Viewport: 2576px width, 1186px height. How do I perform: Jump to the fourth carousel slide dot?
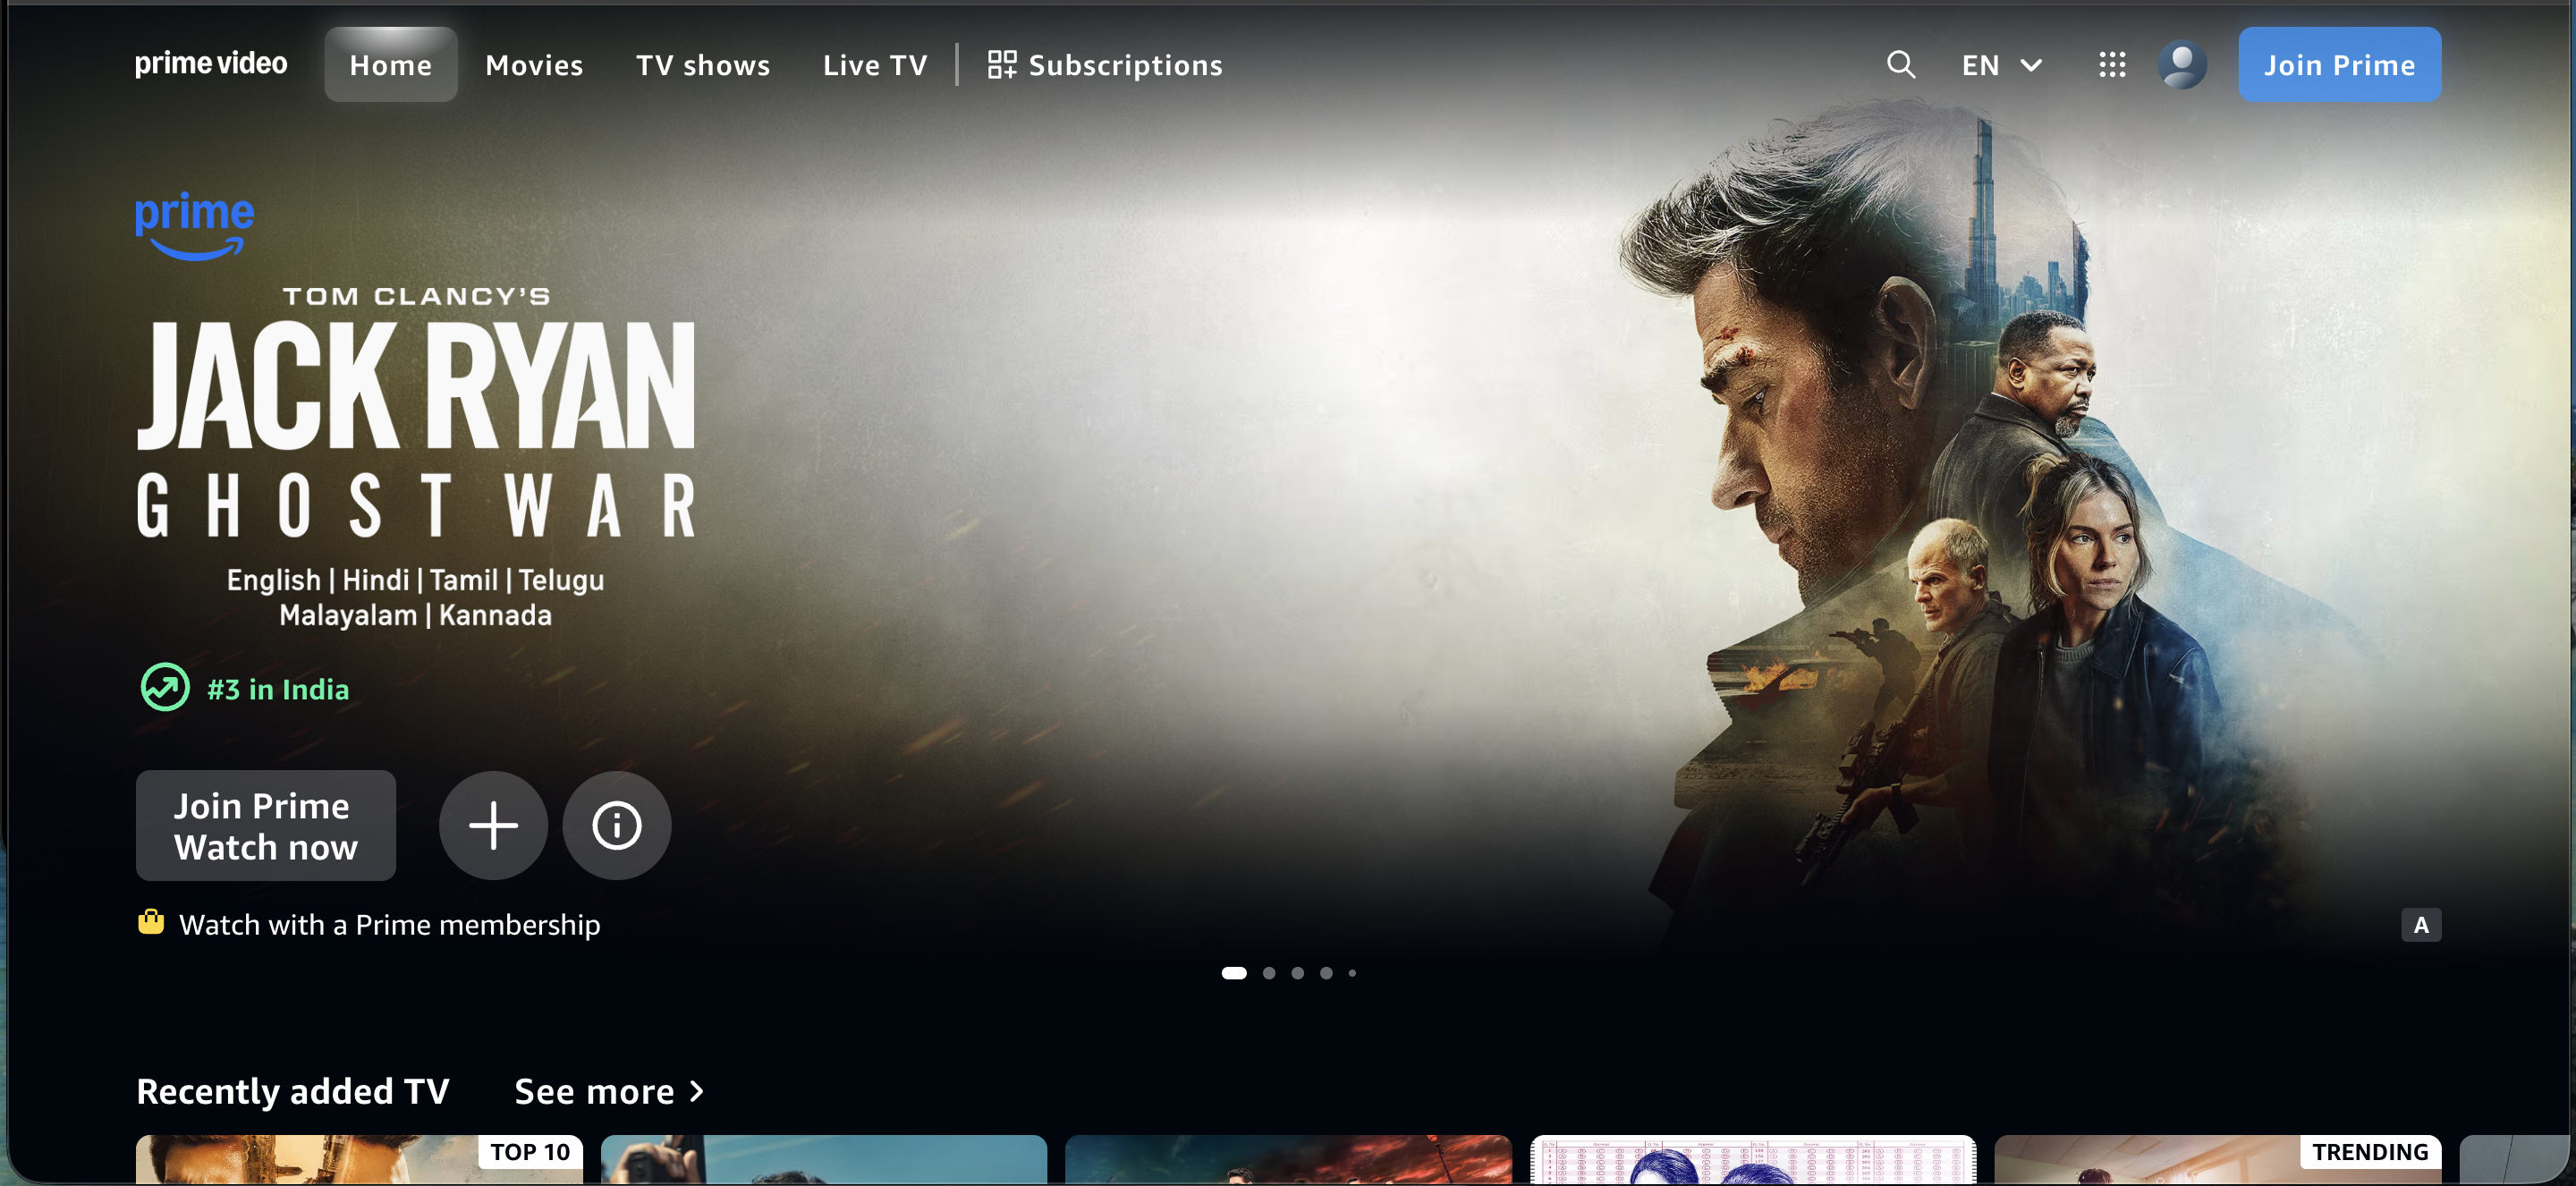(x=1326, y=973)
